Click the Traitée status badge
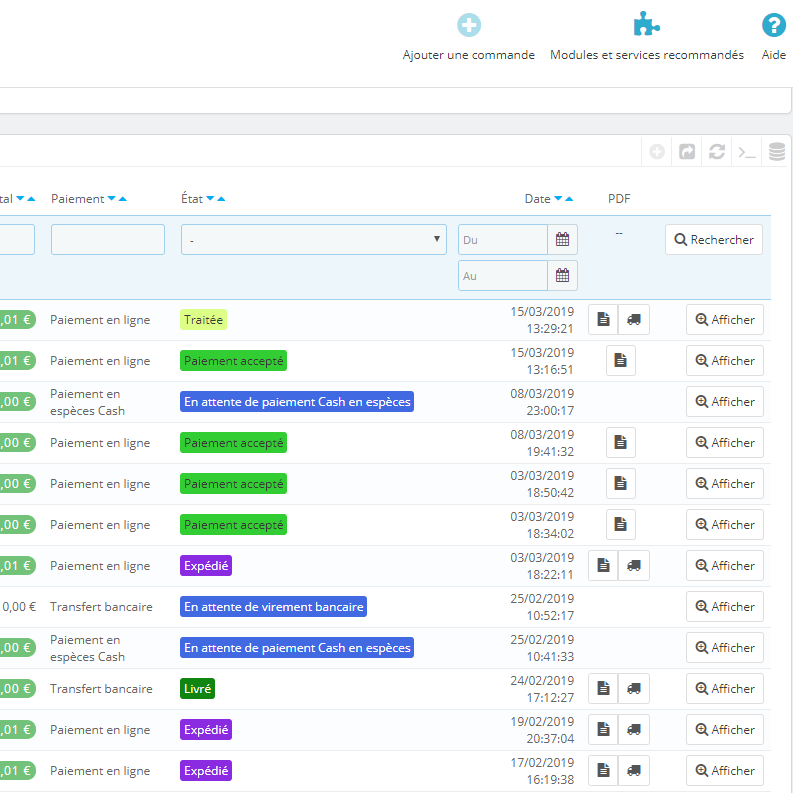The height and width of the screenshot is (793, 795). pyautogui.click(x=203, y=319)
